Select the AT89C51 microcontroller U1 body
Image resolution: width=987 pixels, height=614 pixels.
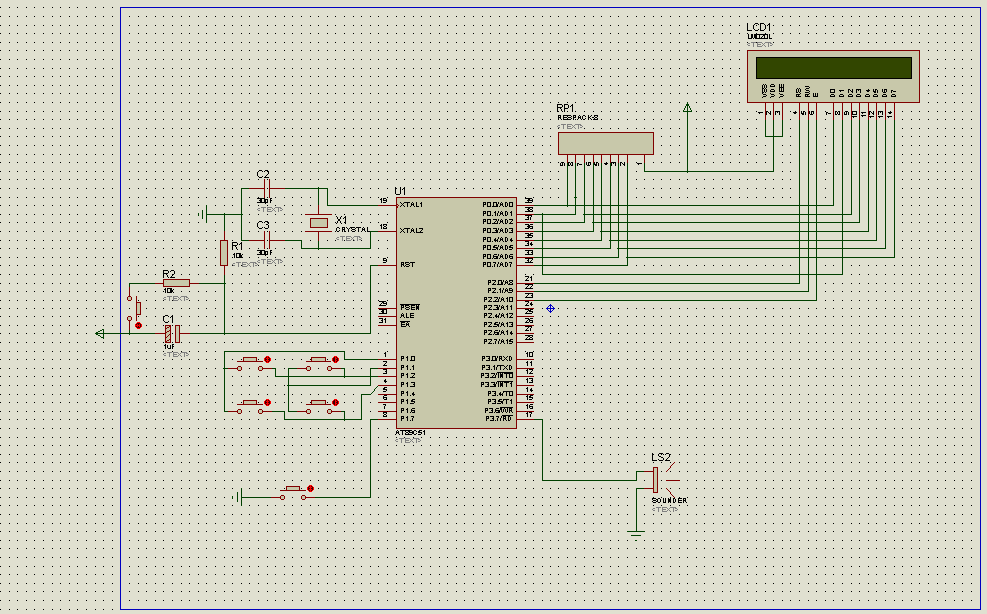(456, 312)
